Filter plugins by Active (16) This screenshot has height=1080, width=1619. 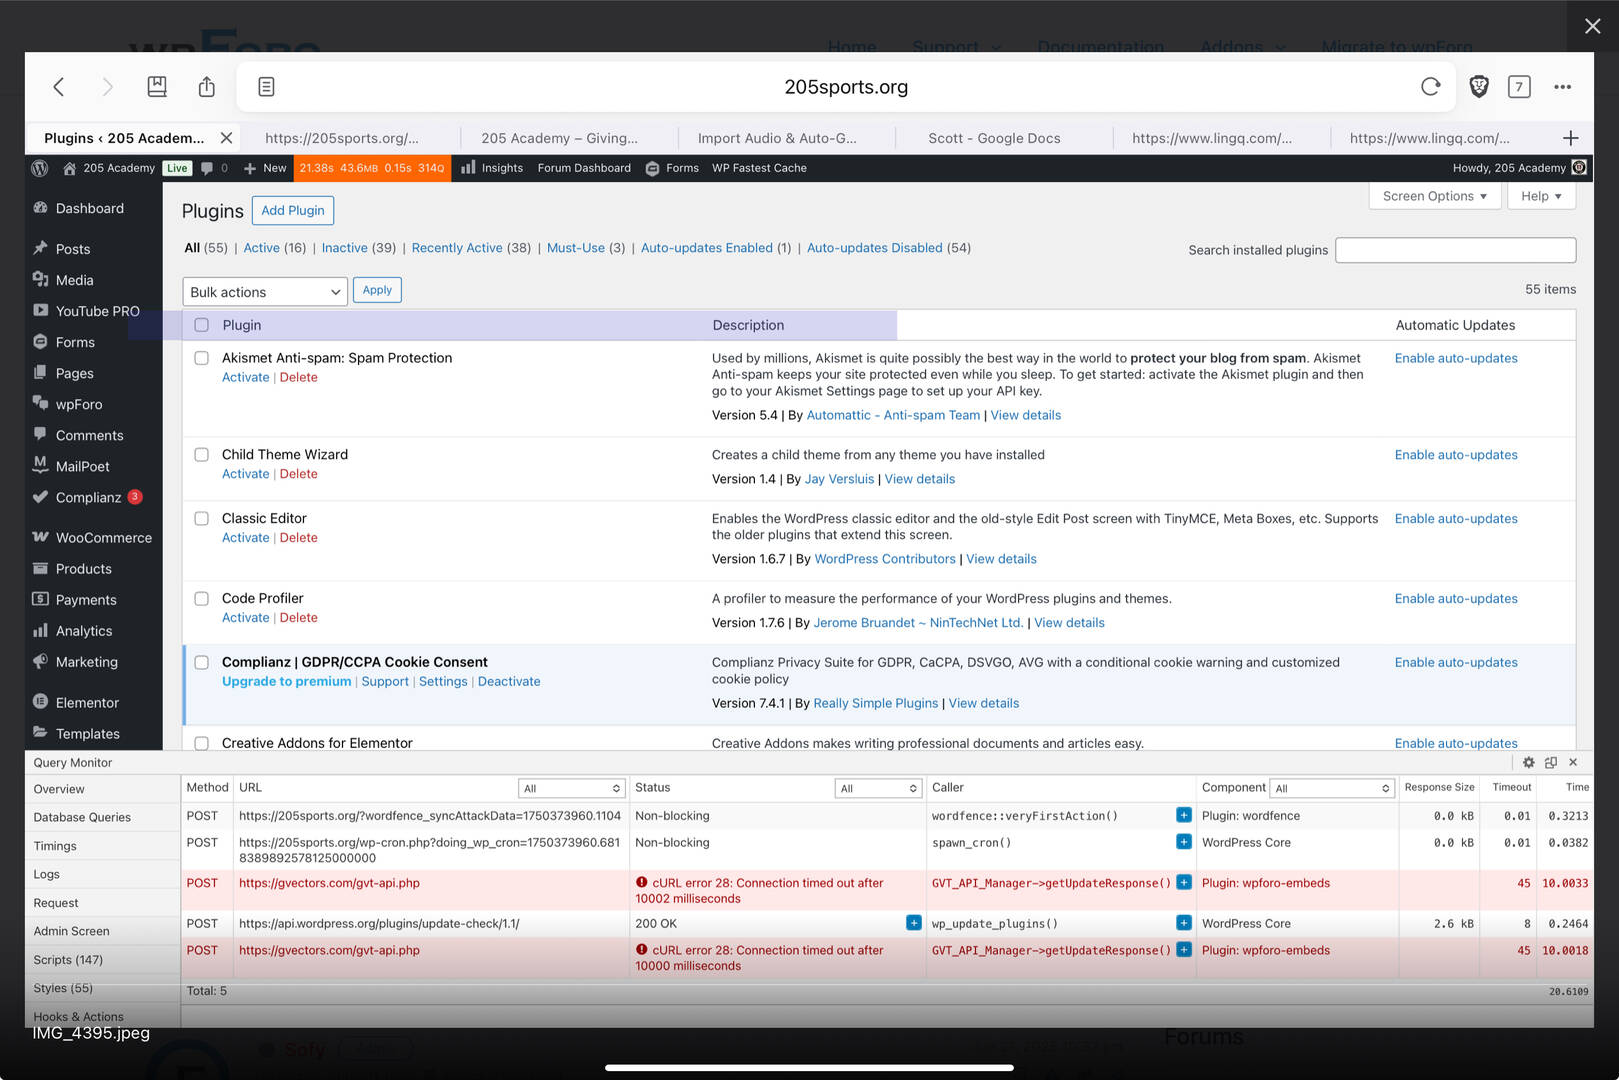275,248
